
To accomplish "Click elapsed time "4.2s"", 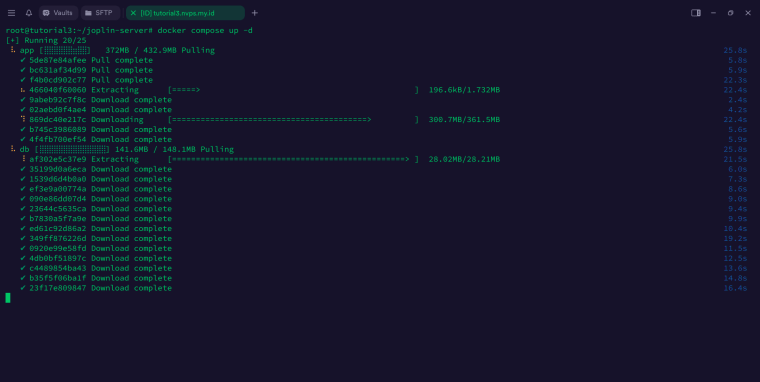I will (x=738, y=110).
